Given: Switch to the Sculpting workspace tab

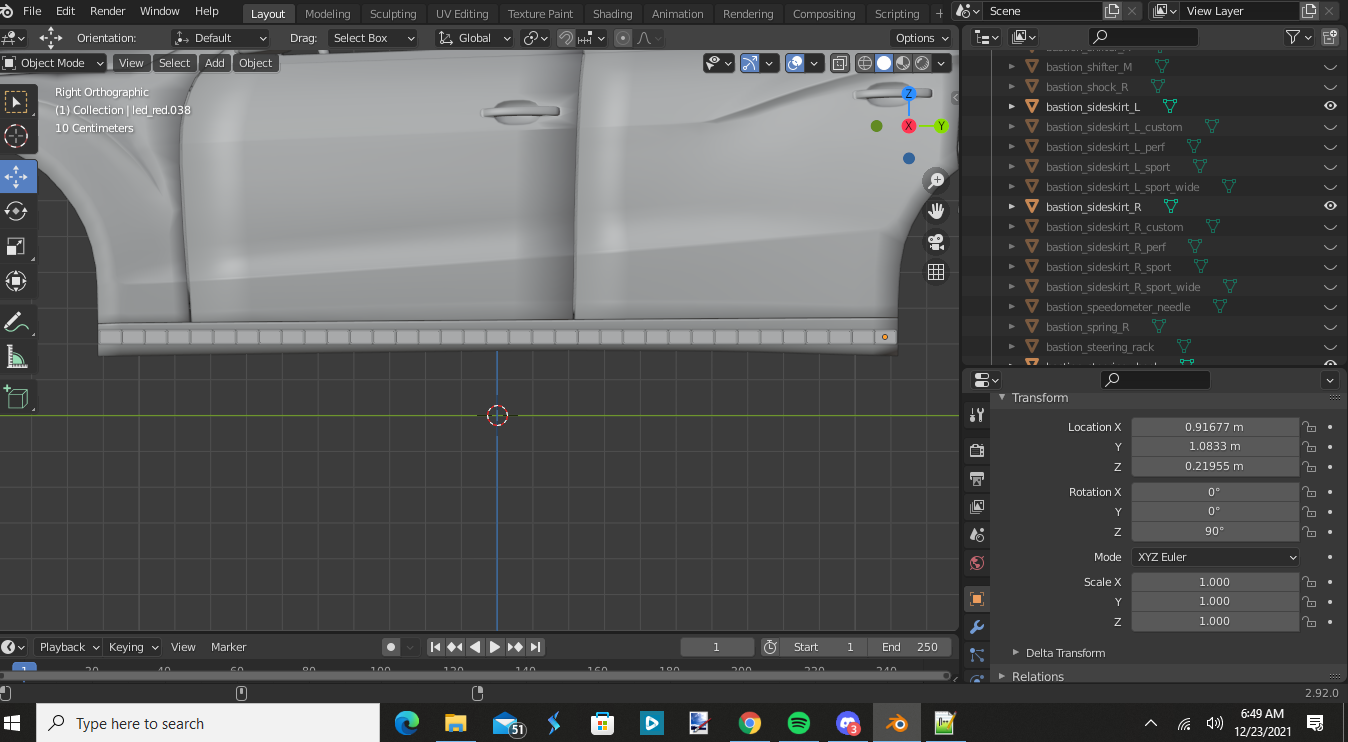Looking at the screenshot, I should 393,14.
